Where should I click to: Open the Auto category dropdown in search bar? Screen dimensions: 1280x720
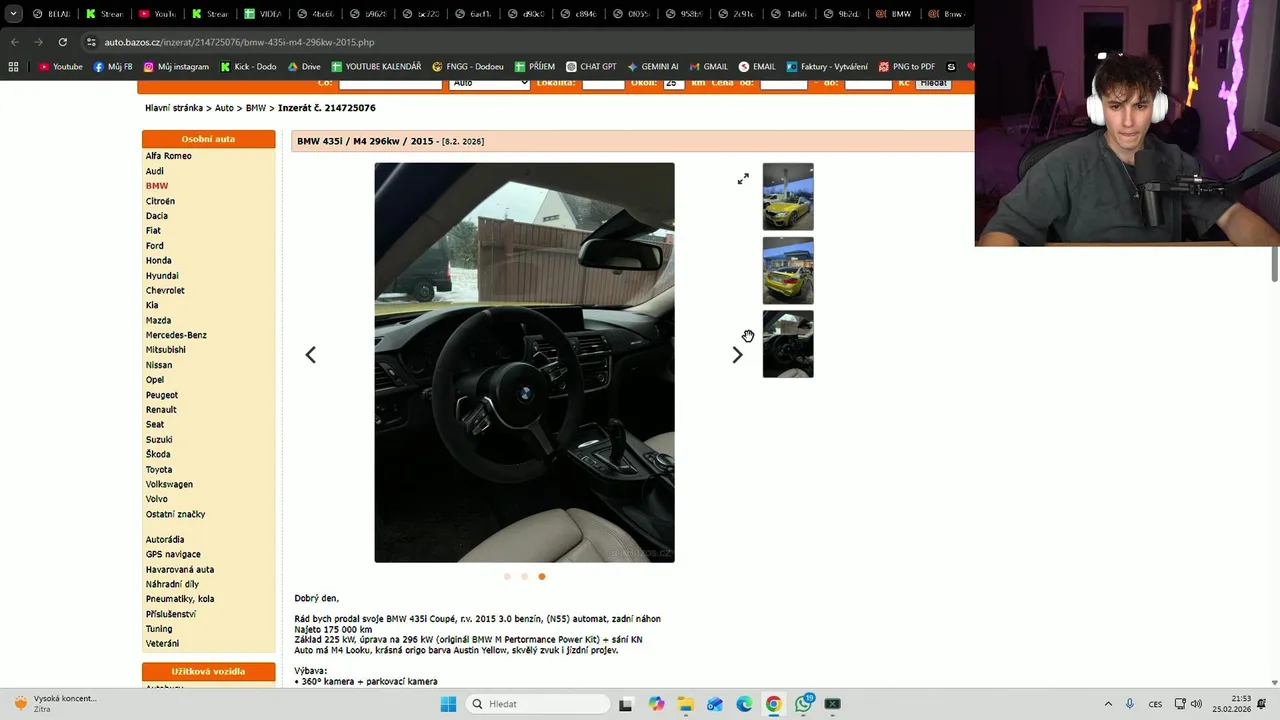click(489, 83)
